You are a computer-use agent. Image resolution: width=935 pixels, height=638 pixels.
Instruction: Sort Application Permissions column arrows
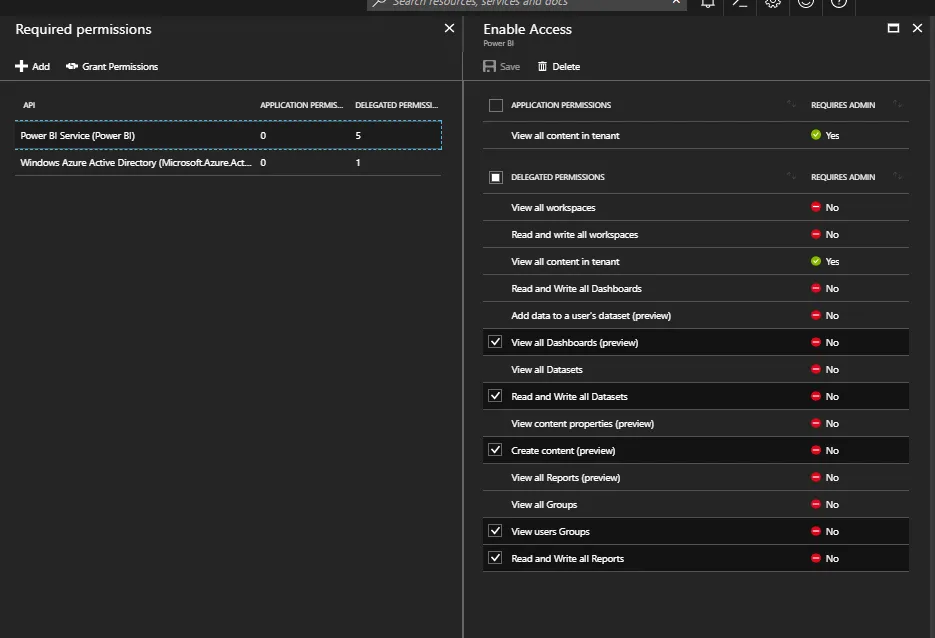coord(792,105)
